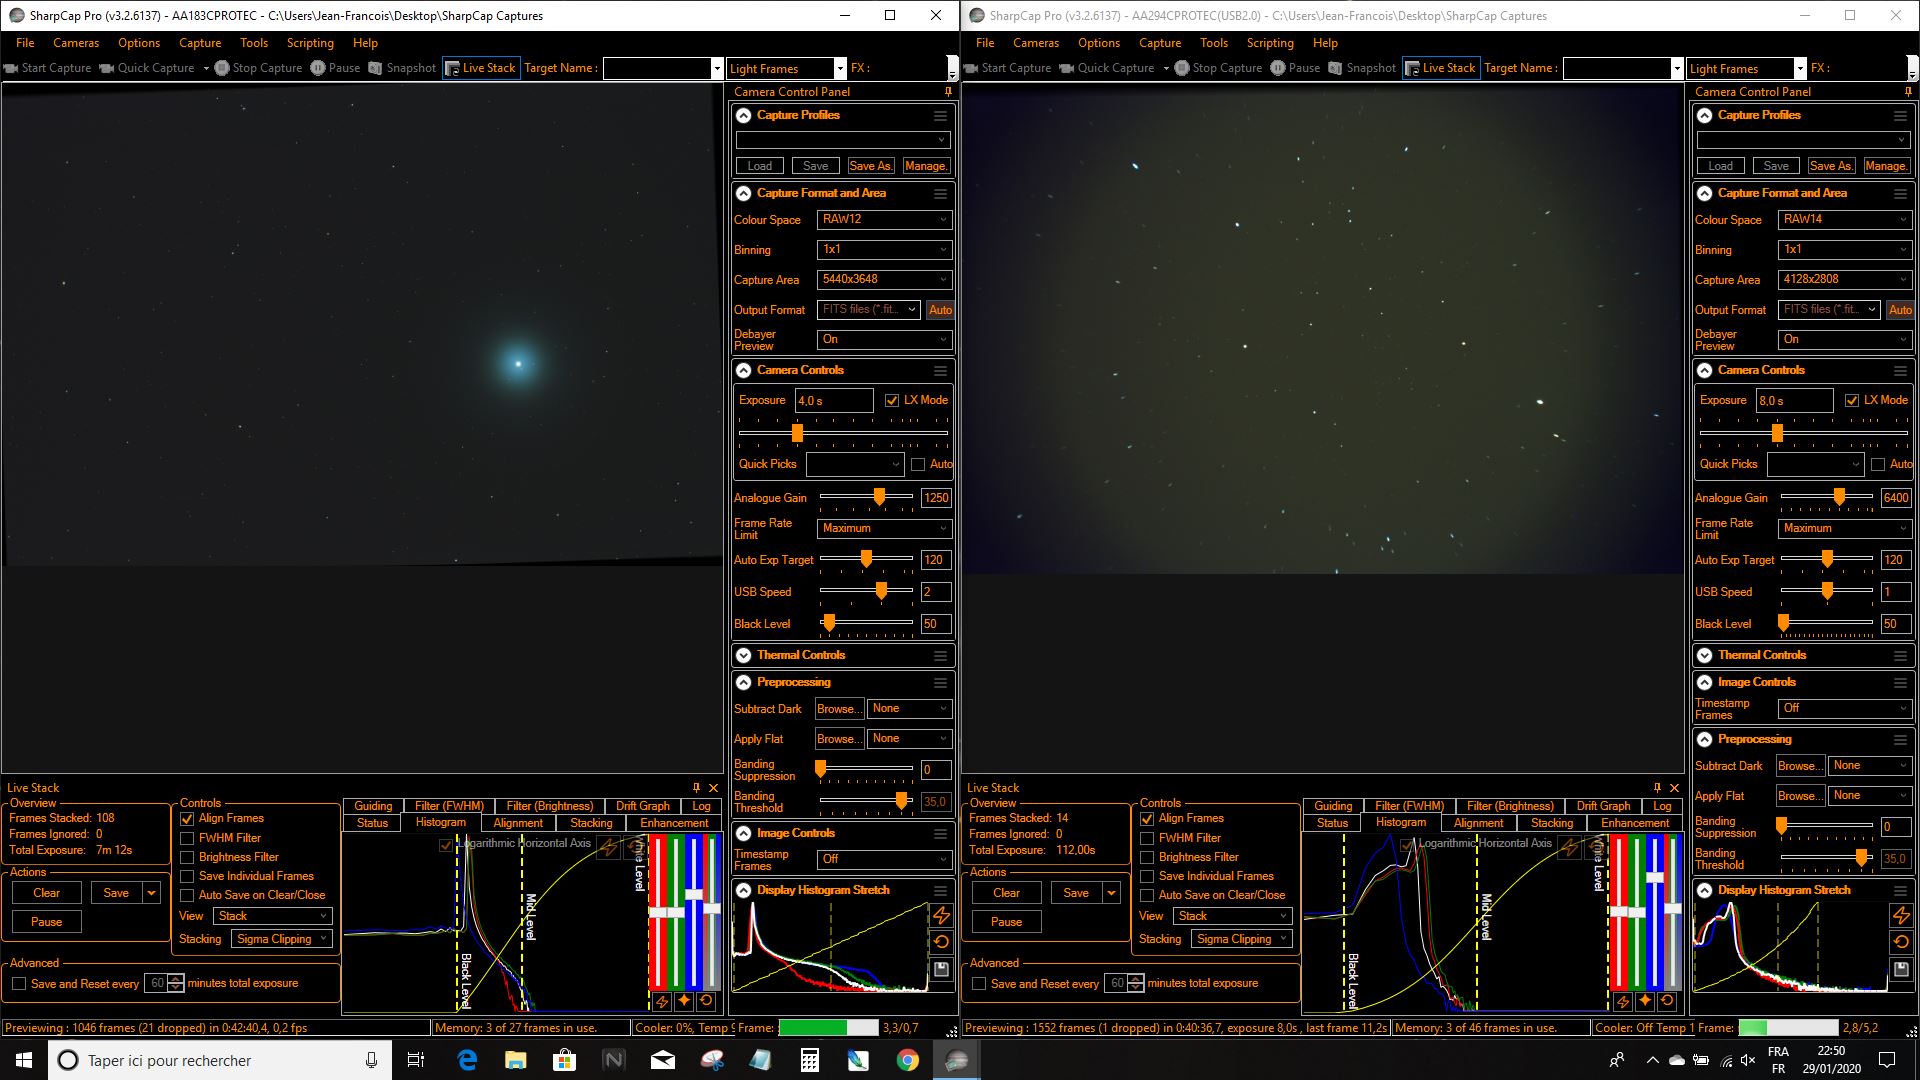Click Save As button in right Capture Profiles
Screen dimensions: 1920x1080
[x=1830, y=166]
